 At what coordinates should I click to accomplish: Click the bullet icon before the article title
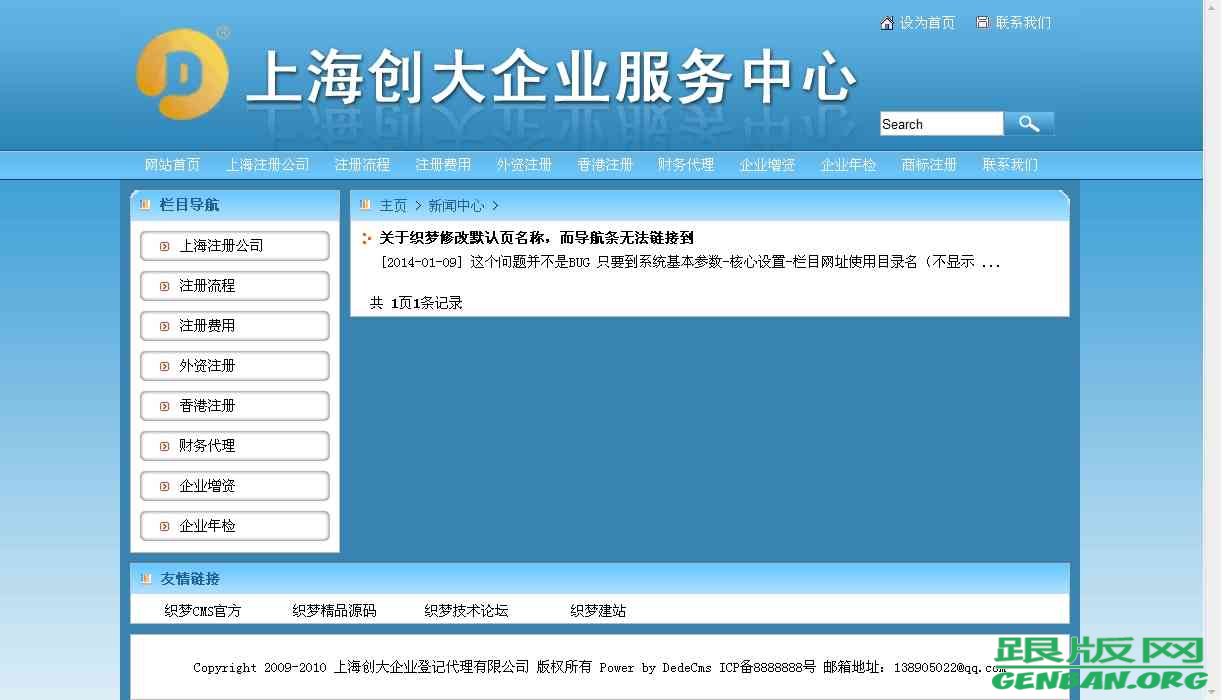tap(367, 238)
